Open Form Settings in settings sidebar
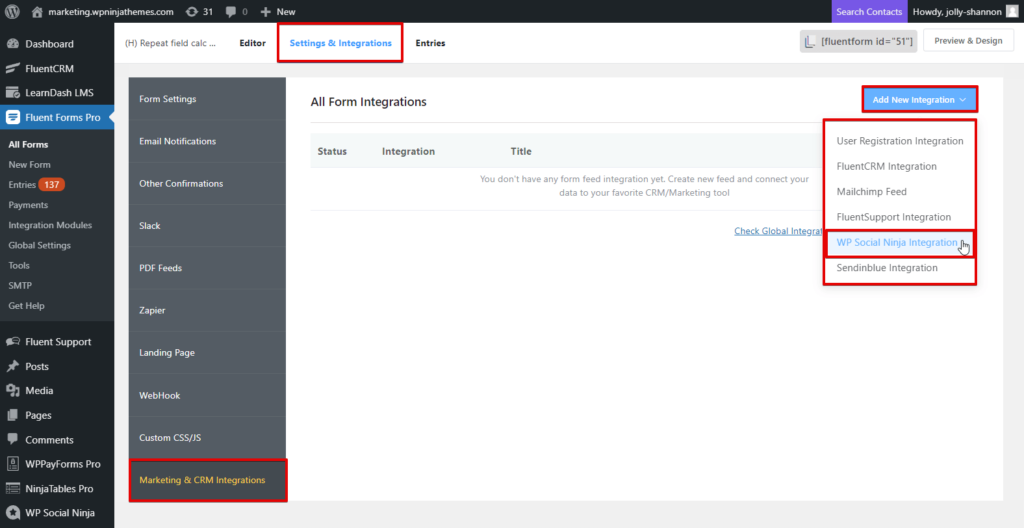 coord(207,99)
